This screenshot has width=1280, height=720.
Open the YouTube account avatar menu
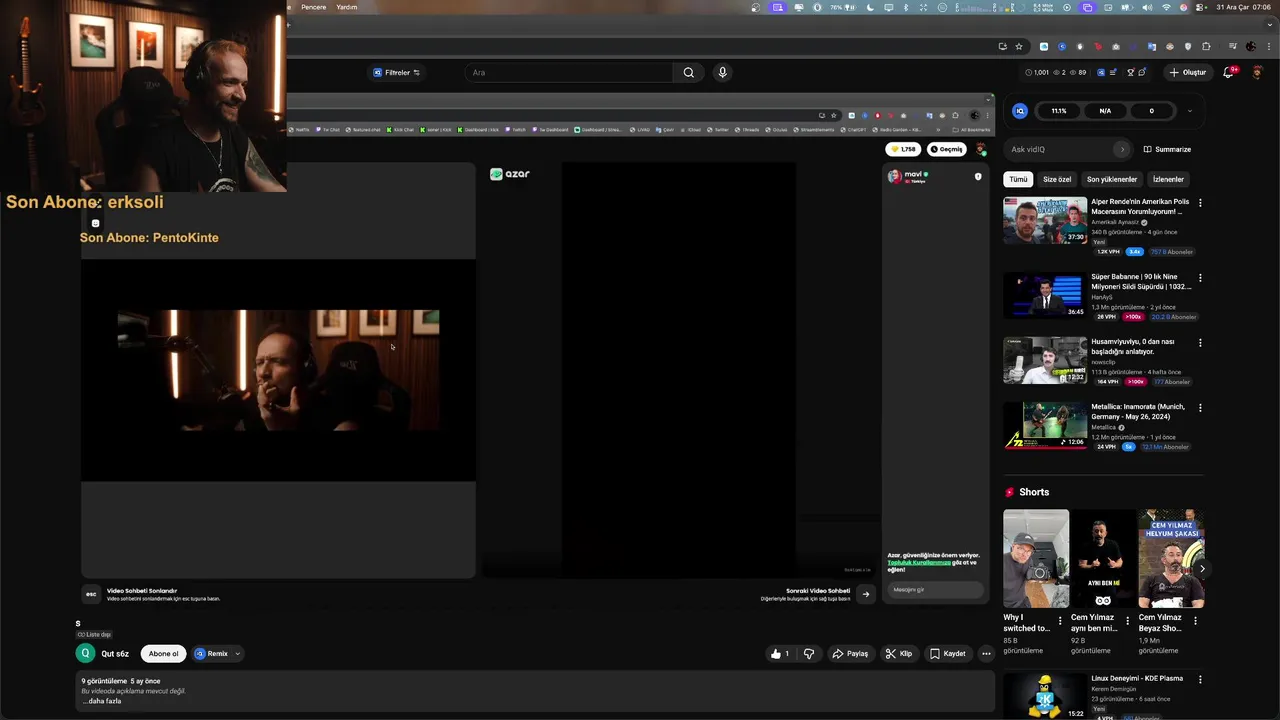coord(1258,72)
